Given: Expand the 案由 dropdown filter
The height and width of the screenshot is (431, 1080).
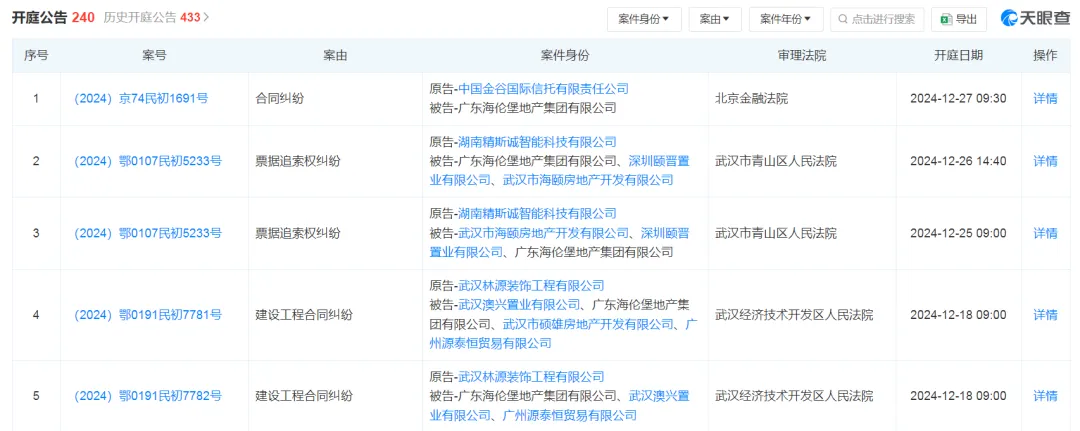Looking at the screenshot, I should (x=714, y=19).
